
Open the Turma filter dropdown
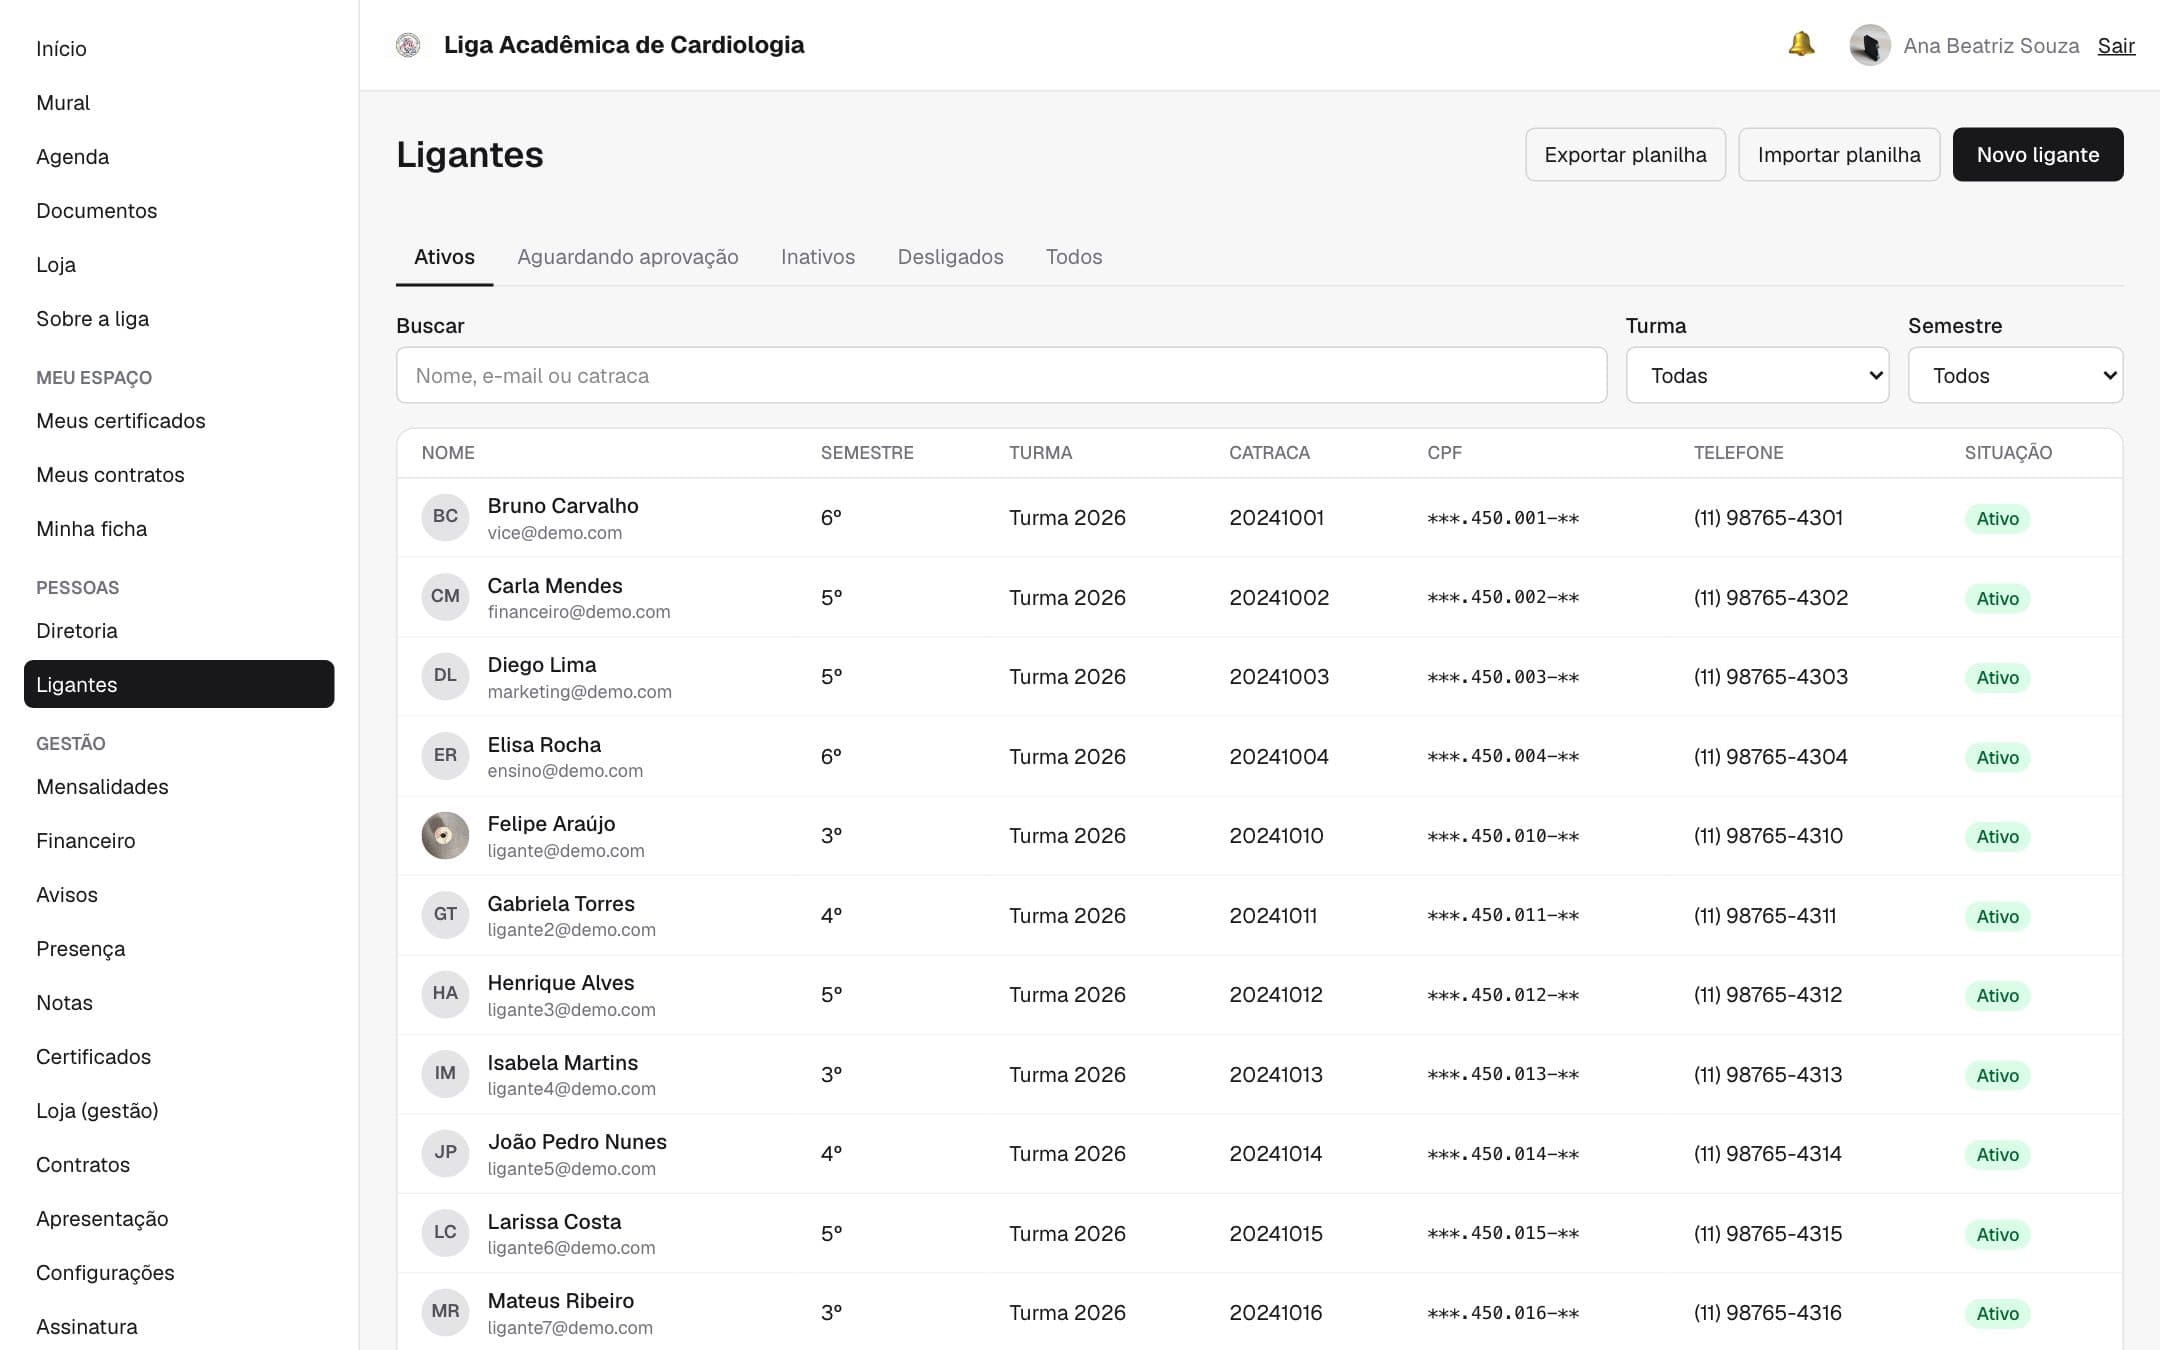pyautogui.click(x=1757, y=375)
